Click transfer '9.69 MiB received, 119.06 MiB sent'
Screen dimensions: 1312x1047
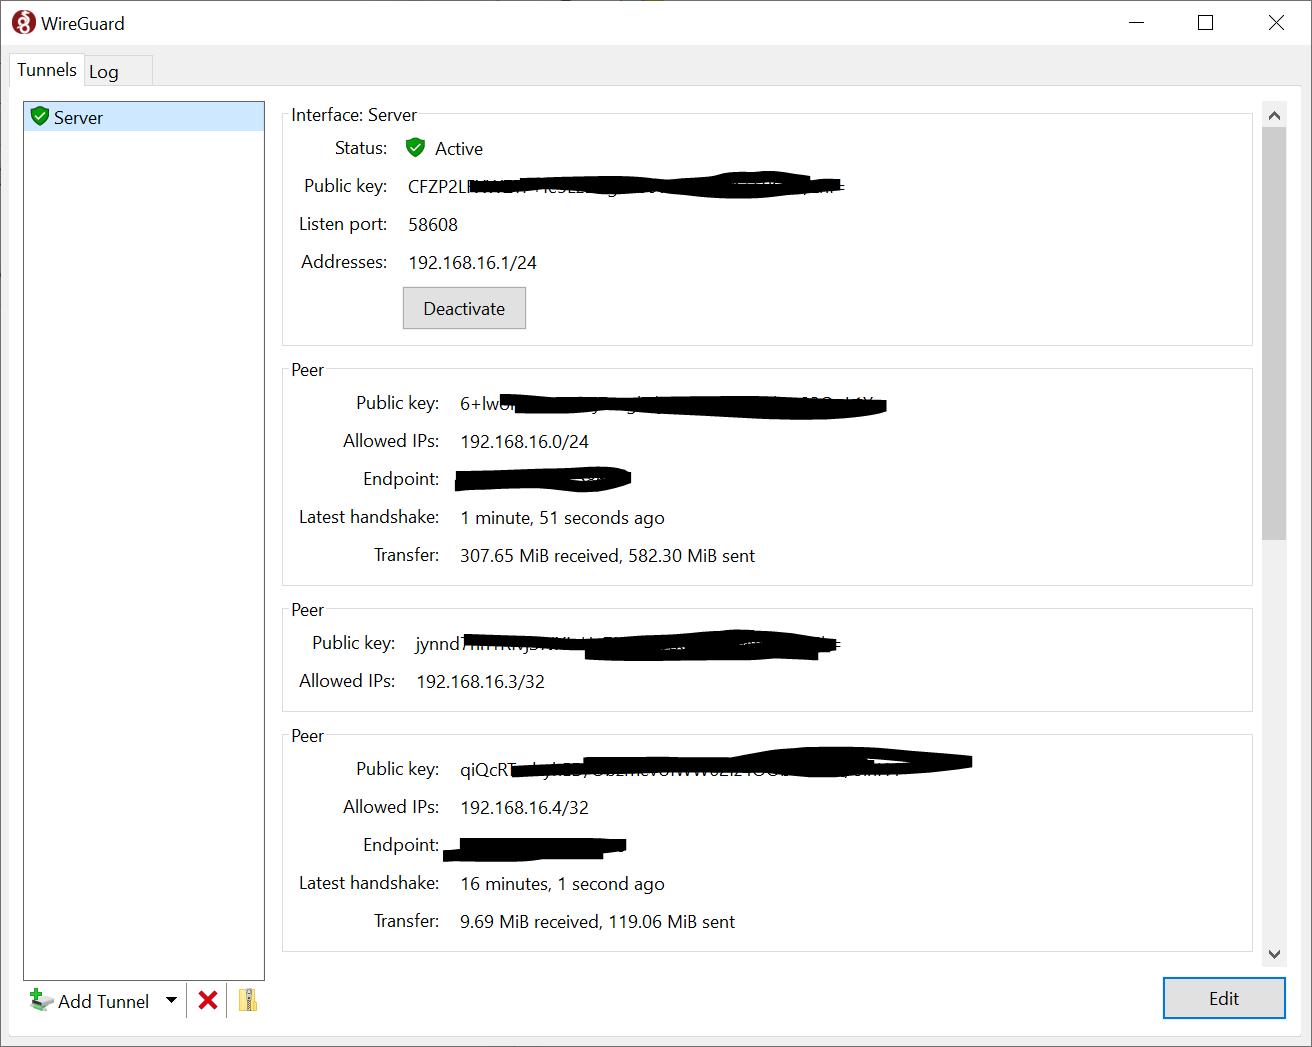point(597,922)
